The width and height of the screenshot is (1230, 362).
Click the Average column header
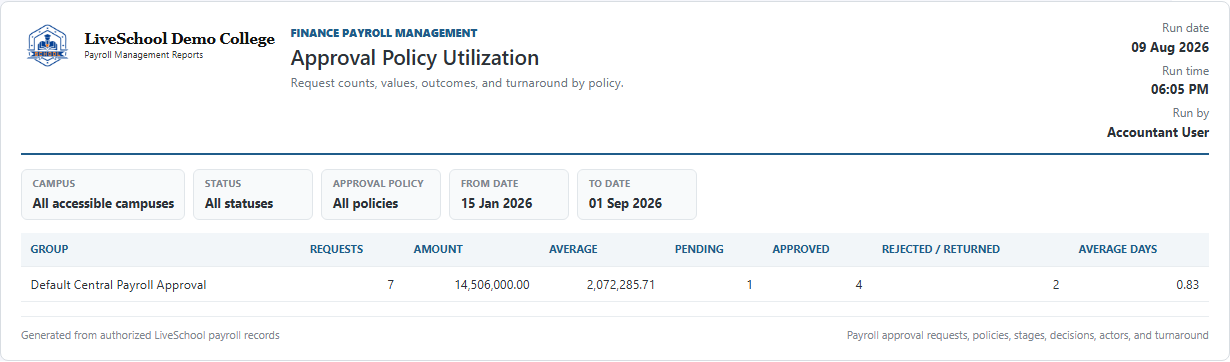[x=573, y=249]
